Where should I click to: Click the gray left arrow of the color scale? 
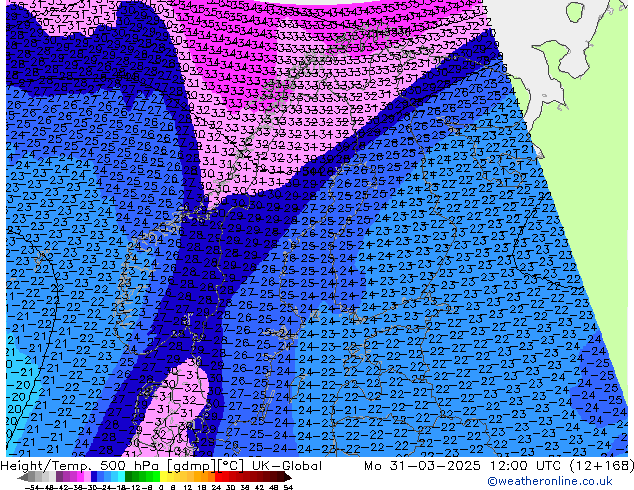tap(22, 477)
